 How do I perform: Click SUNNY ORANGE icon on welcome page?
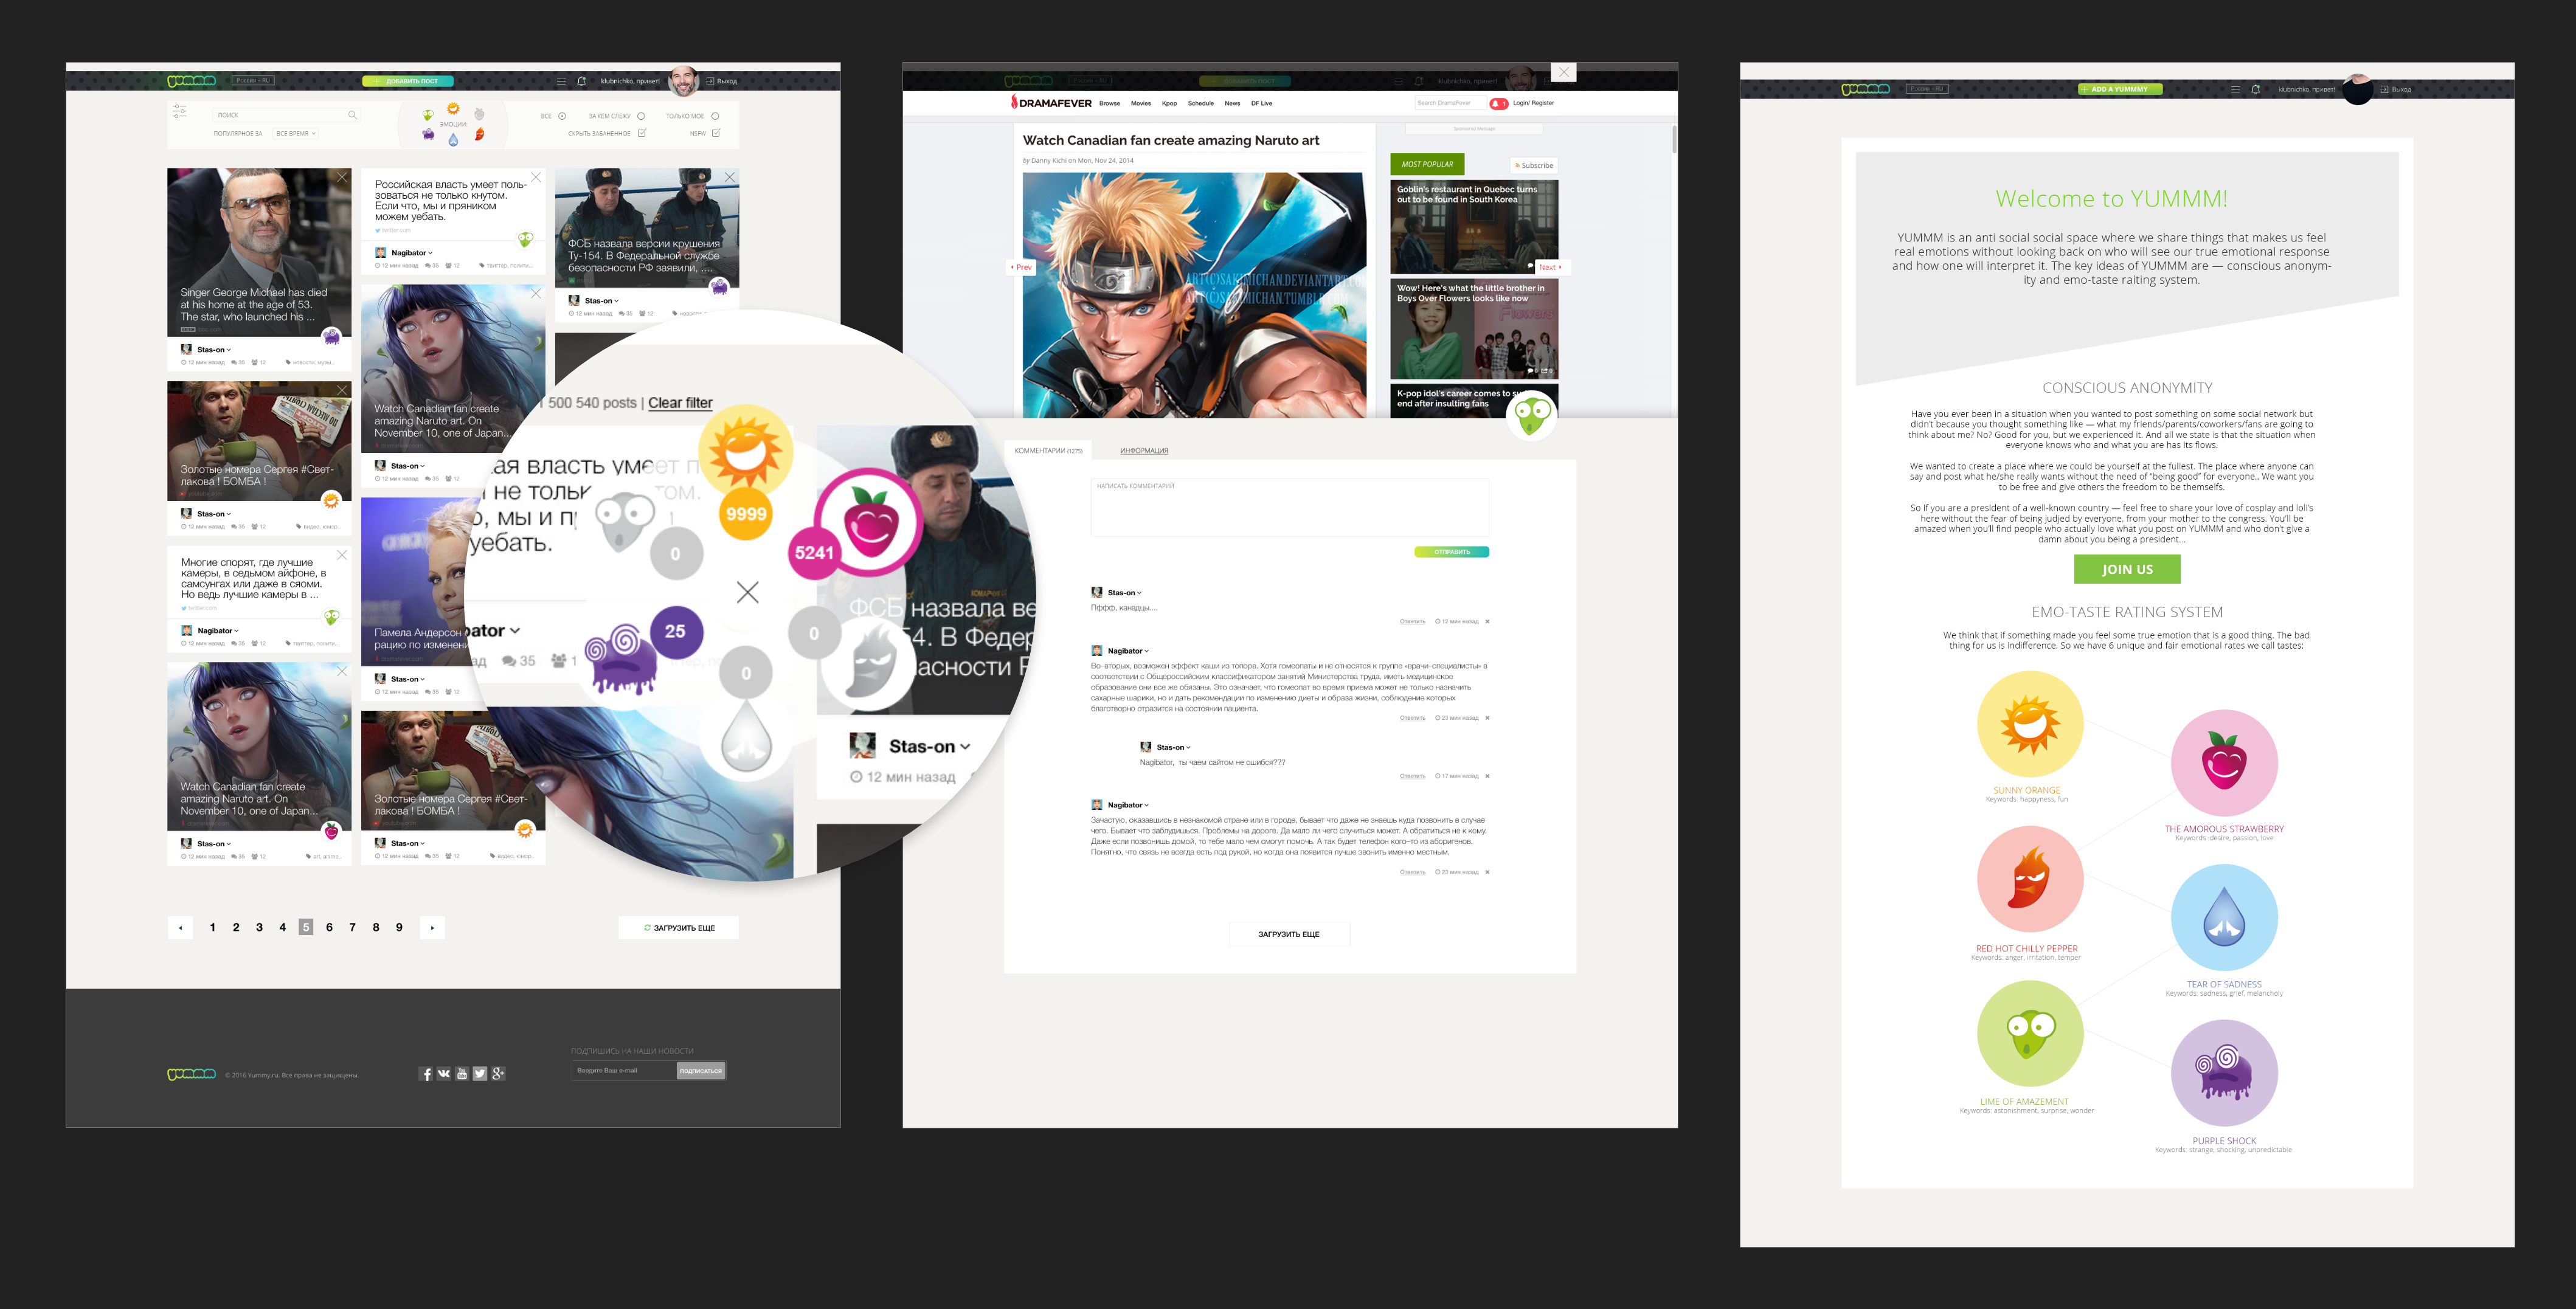point(2030,724)
